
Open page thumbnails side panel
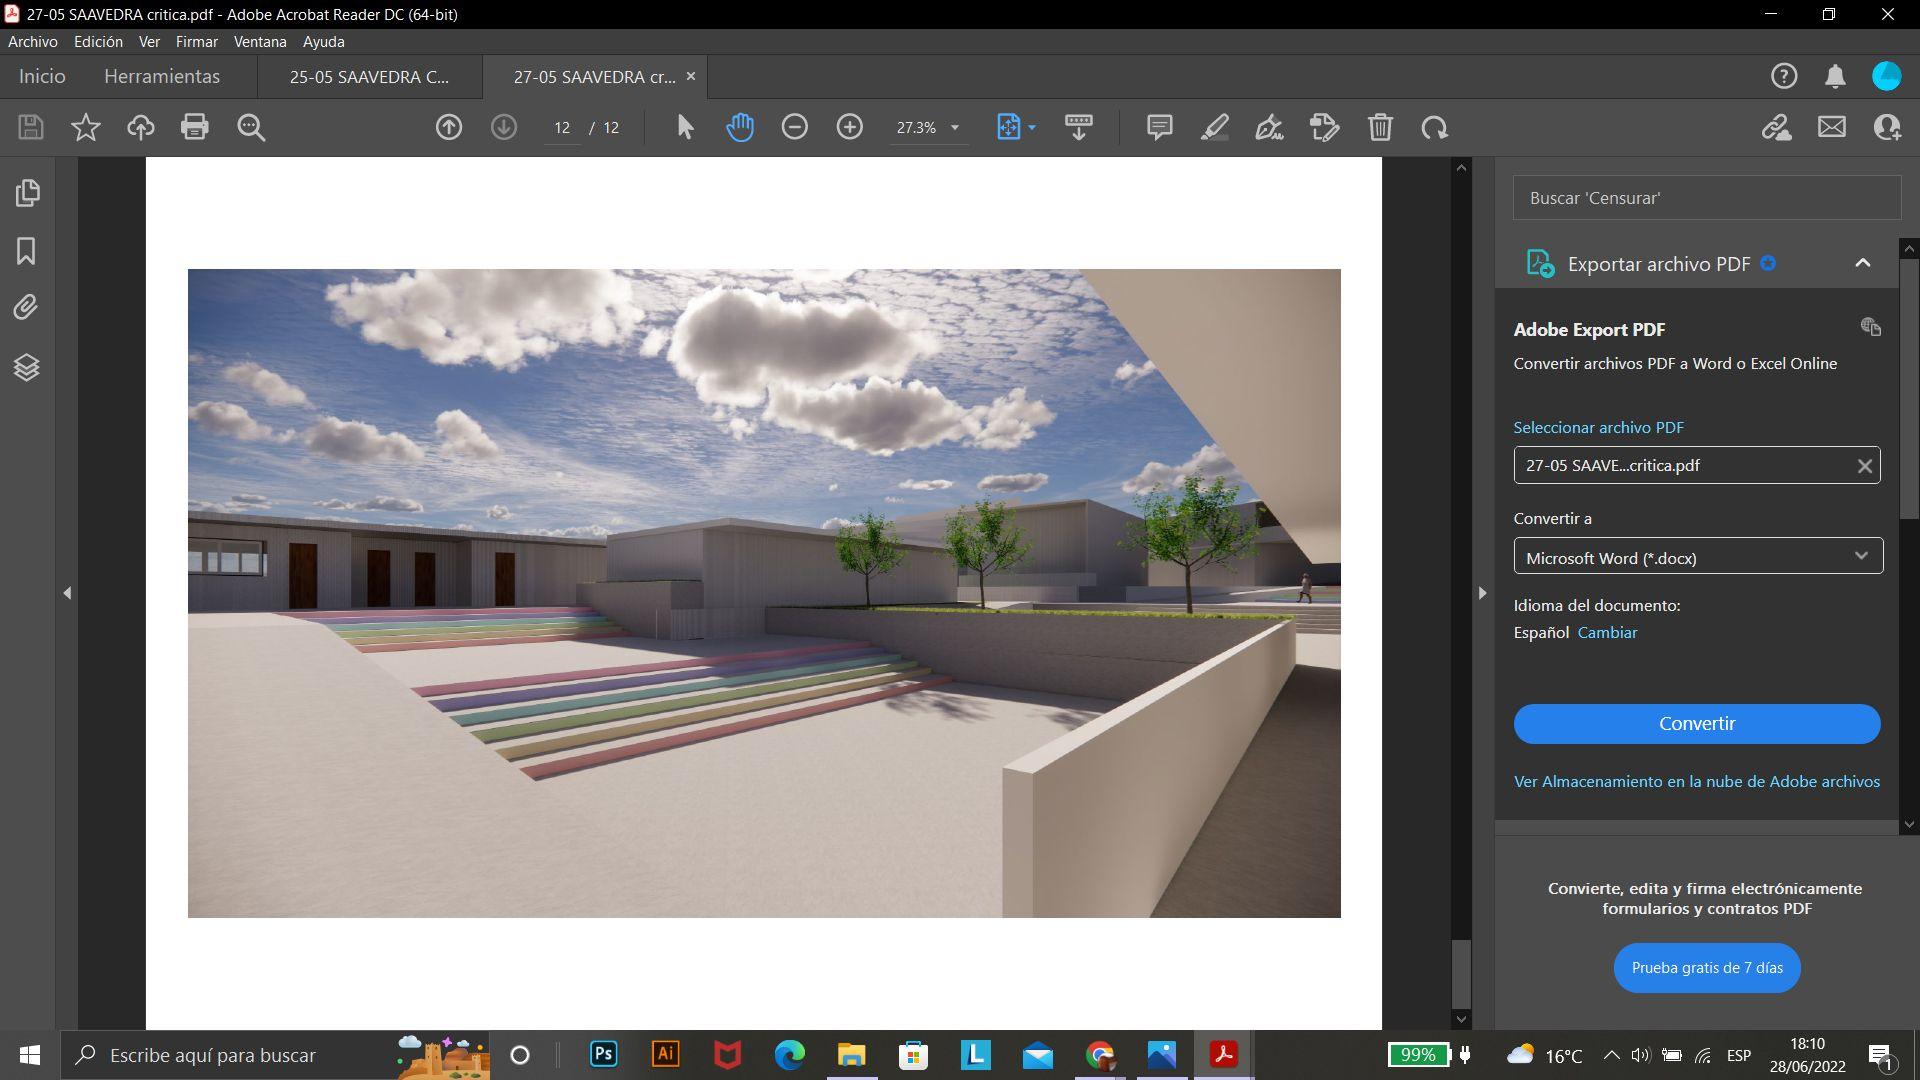tap(27, 193)
